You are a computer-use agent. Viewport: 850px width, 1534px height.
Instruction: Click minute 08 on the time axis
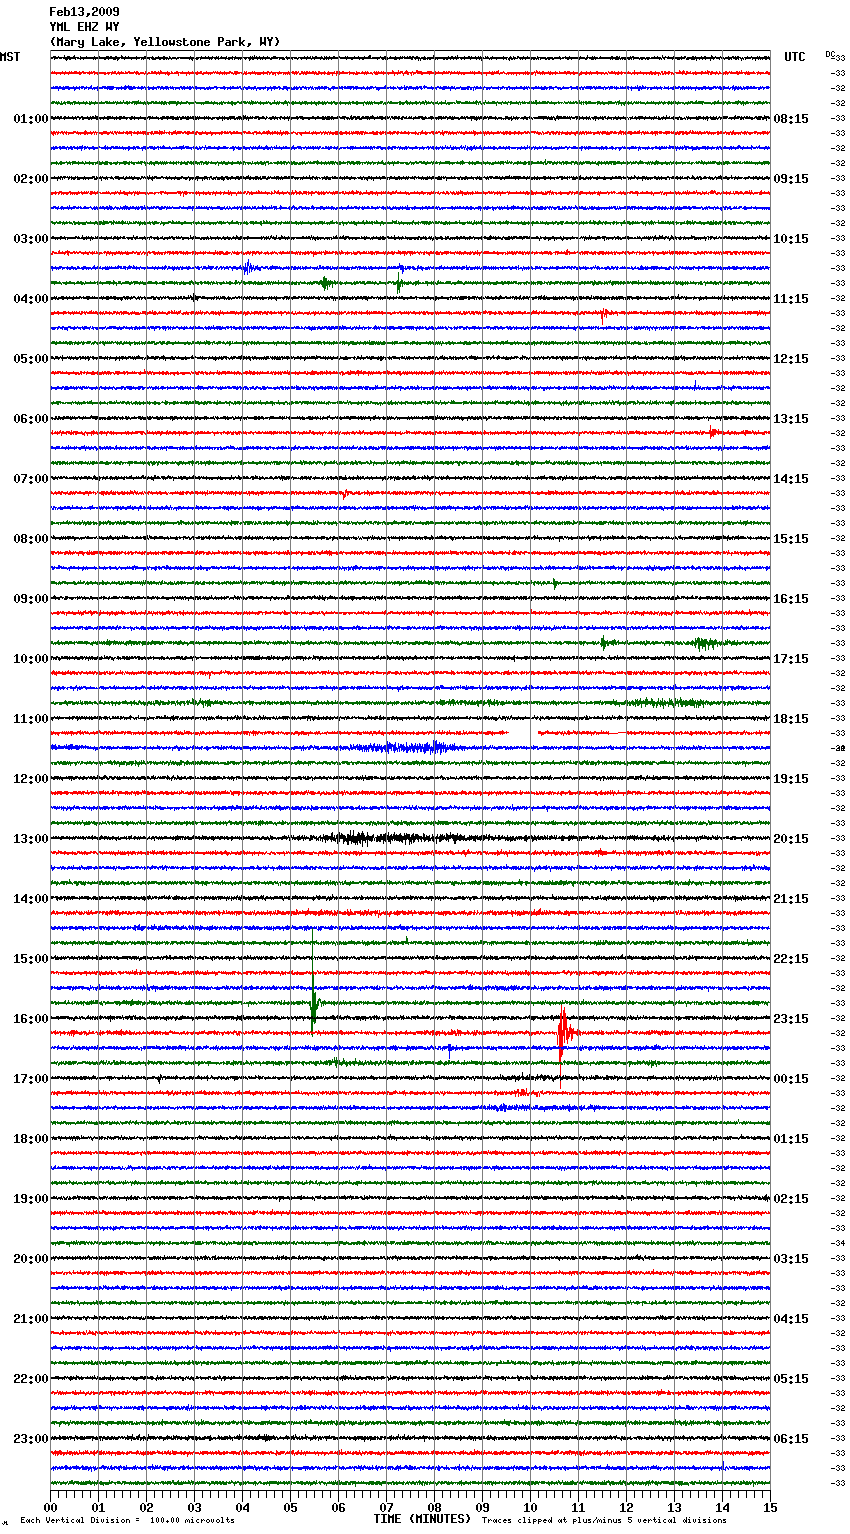[x=434, y=1507]
